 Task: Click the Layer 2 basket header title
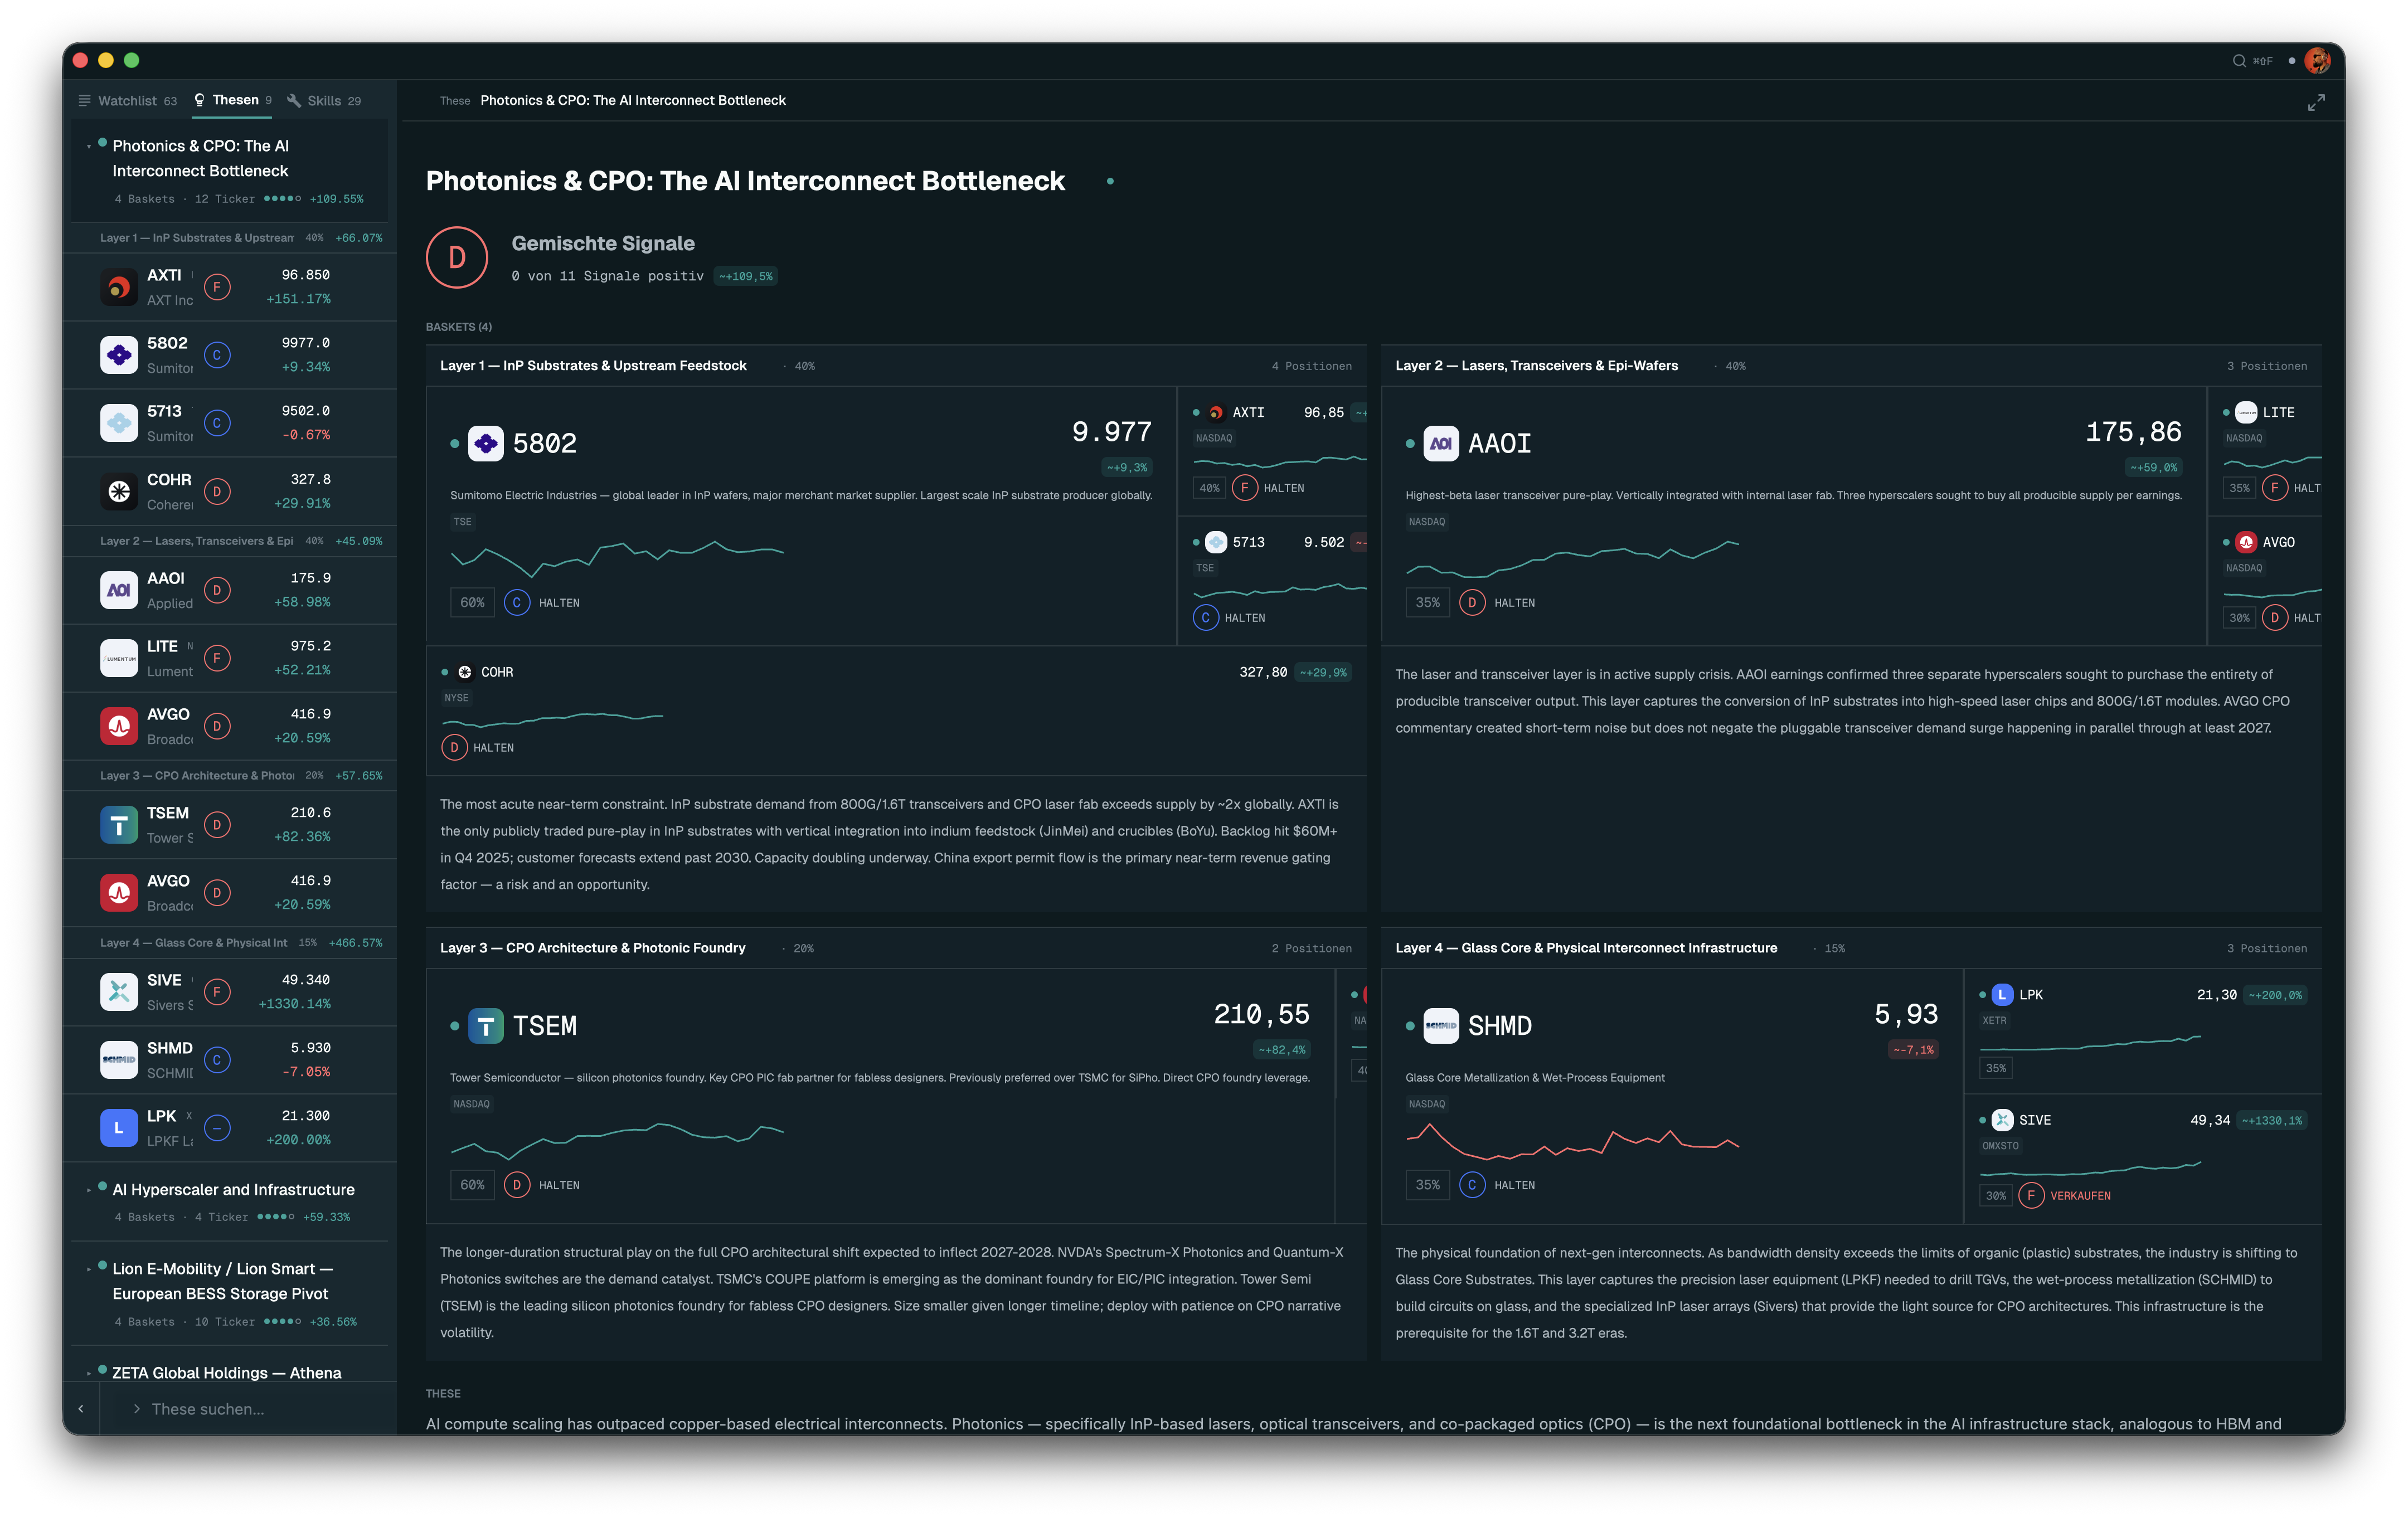[1536, 366]
